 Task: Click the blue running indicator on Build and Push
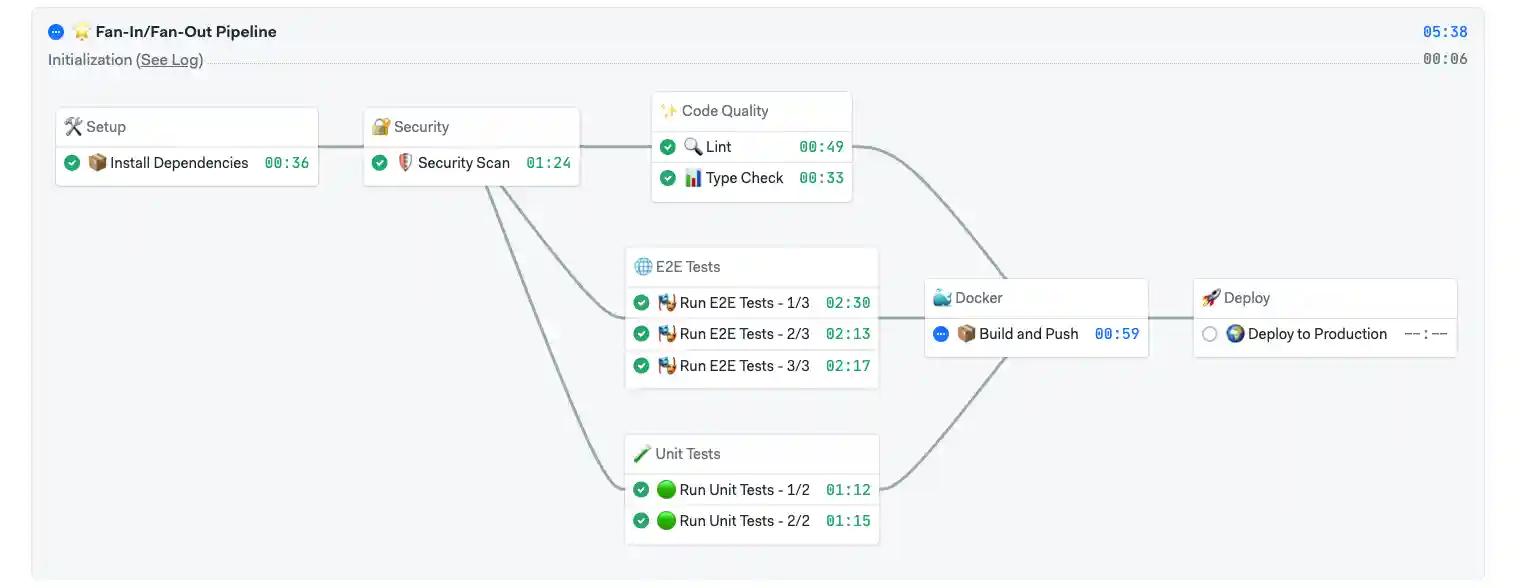pyautogui.click(x=941, y=333)
